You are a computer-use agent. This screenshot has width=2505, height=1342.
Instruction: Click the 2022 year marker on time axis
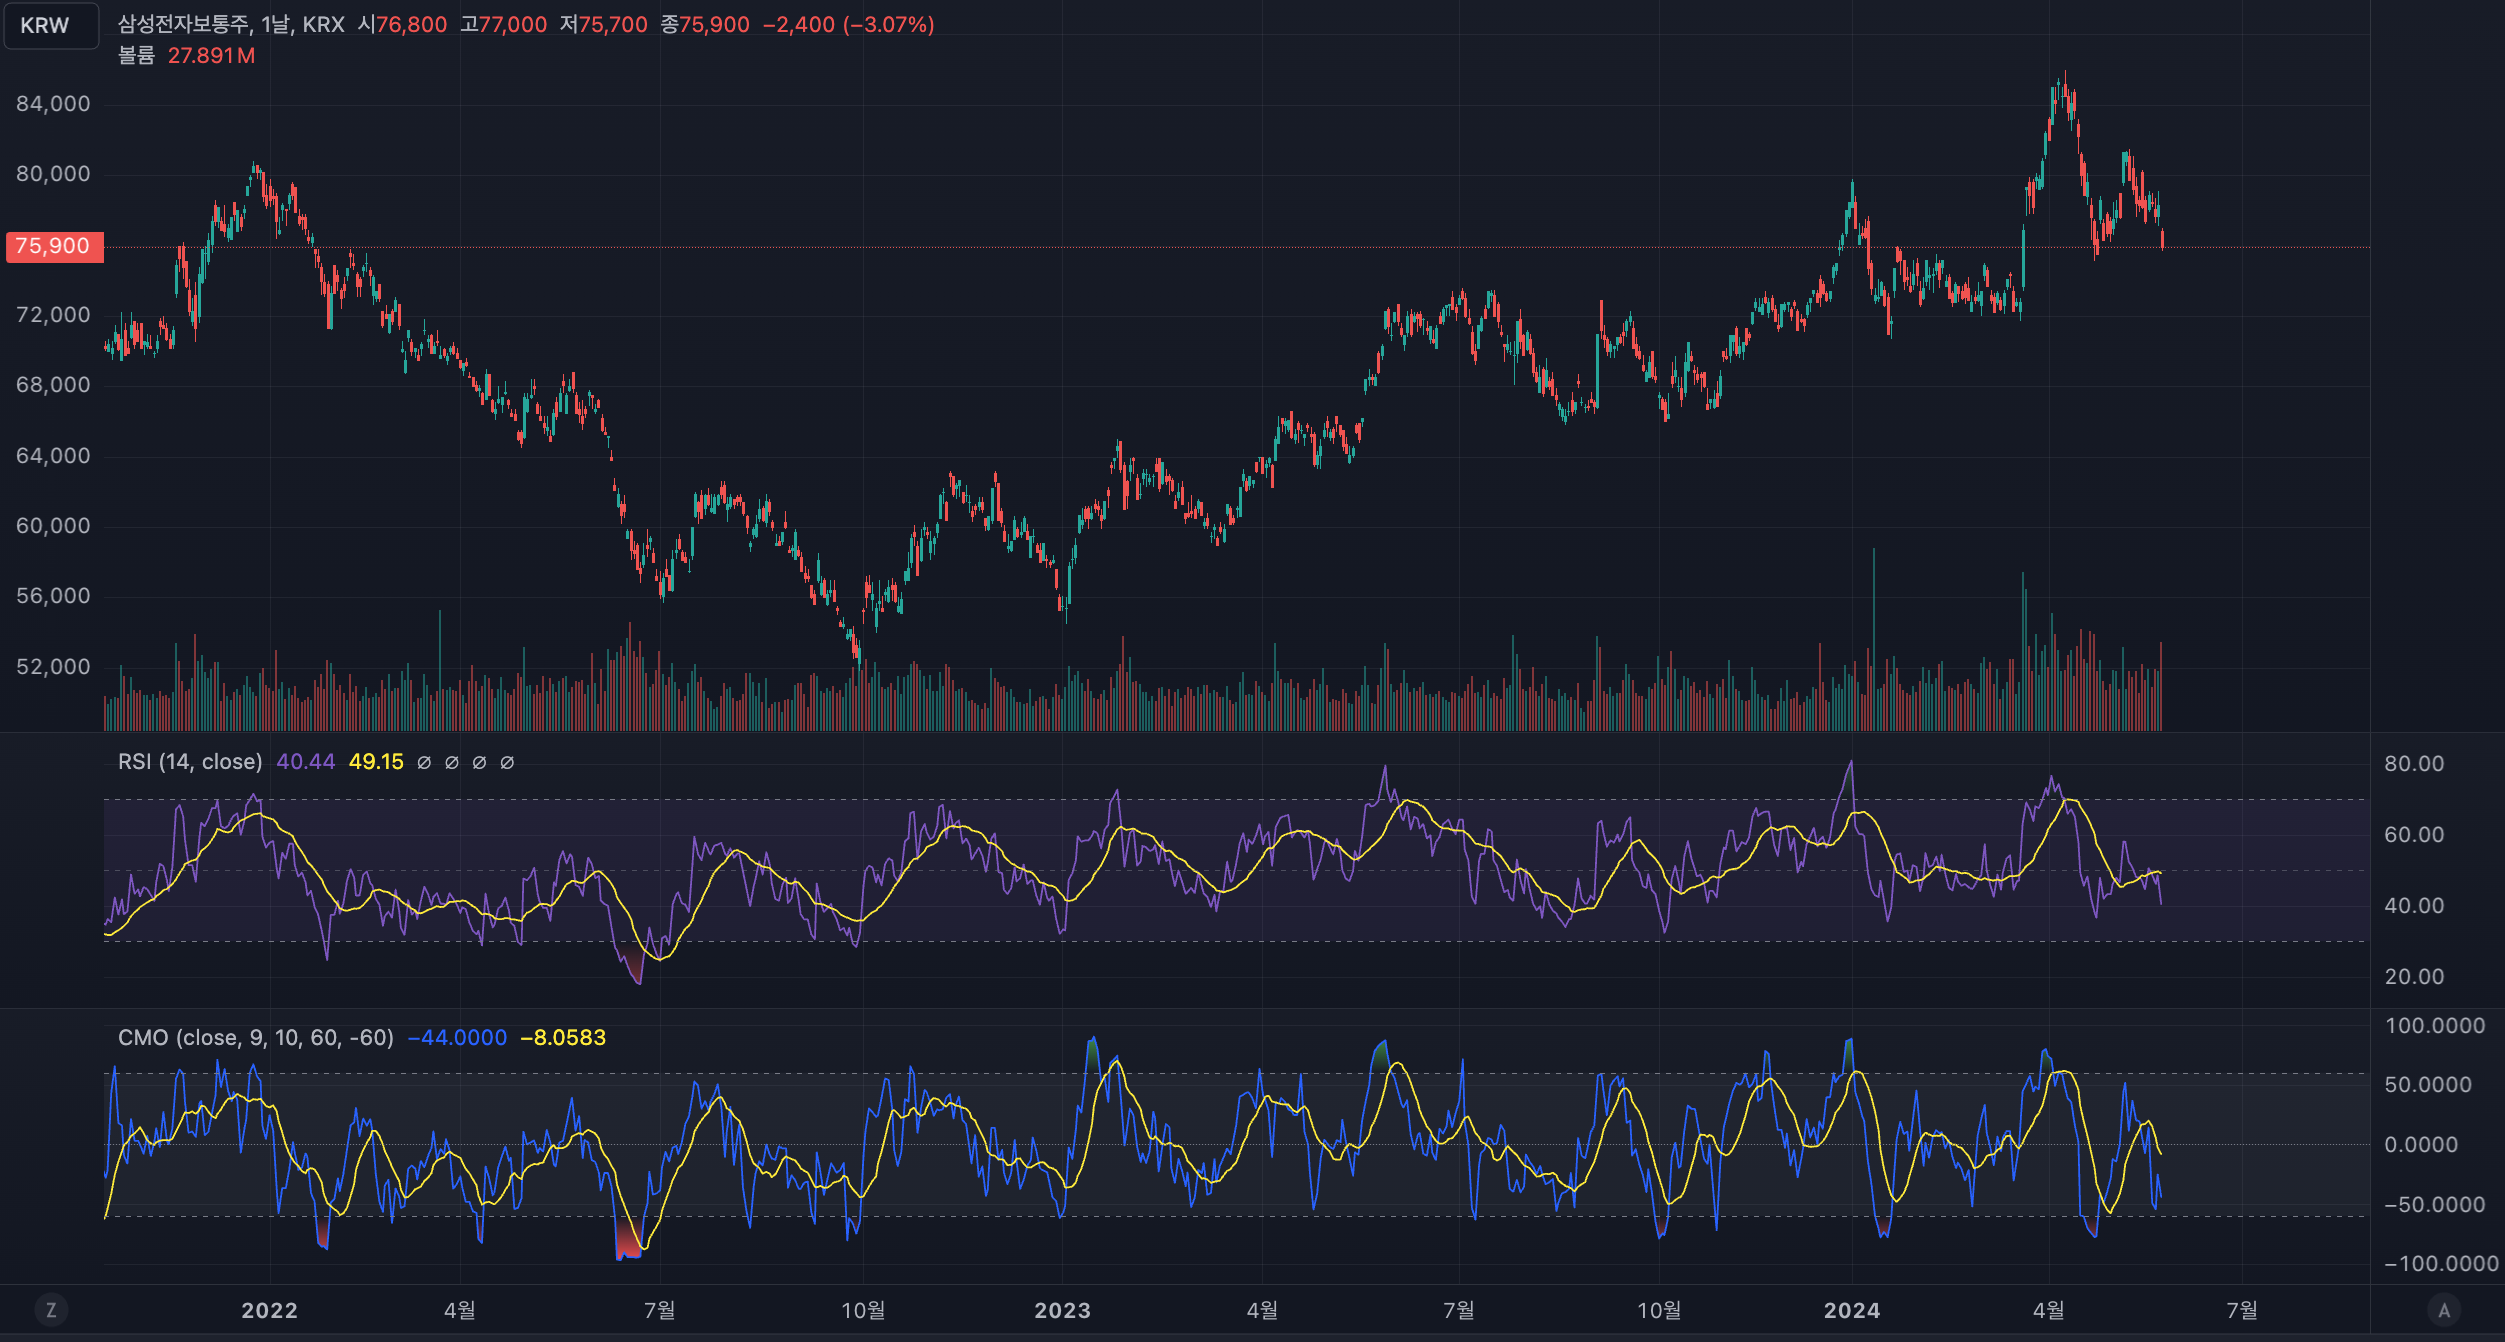(270, 1310)
